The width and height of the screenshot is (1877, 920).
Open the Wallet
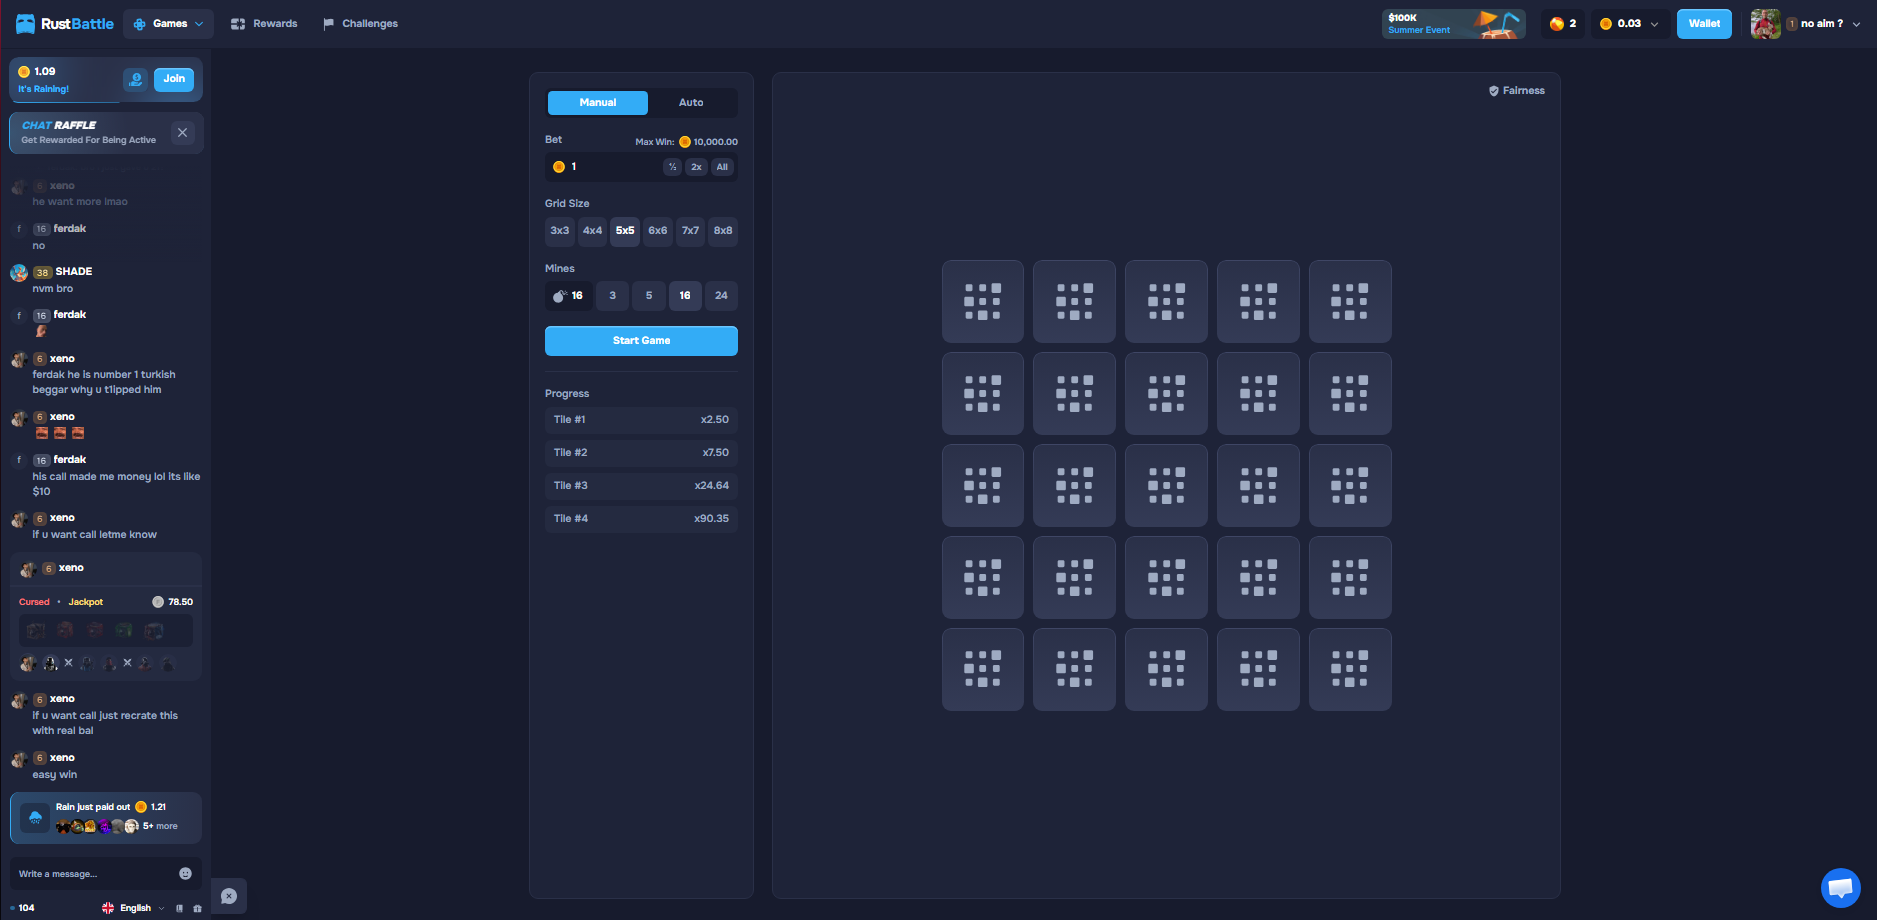tap(1704, 24)
